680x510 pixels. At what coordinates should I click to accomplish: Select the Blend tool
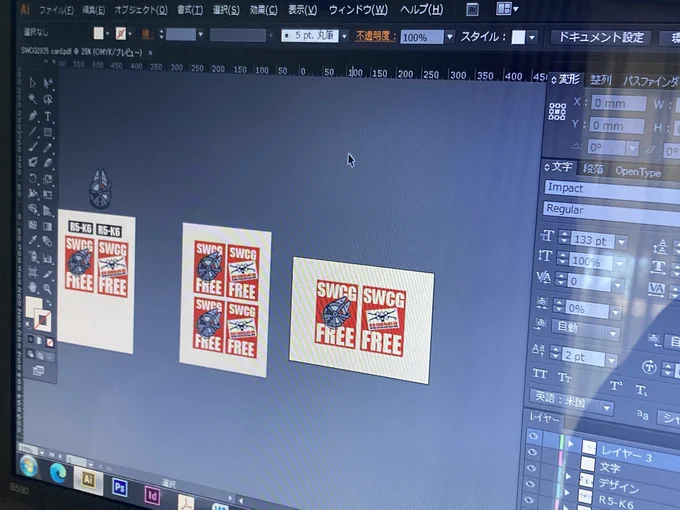[48, 242]
